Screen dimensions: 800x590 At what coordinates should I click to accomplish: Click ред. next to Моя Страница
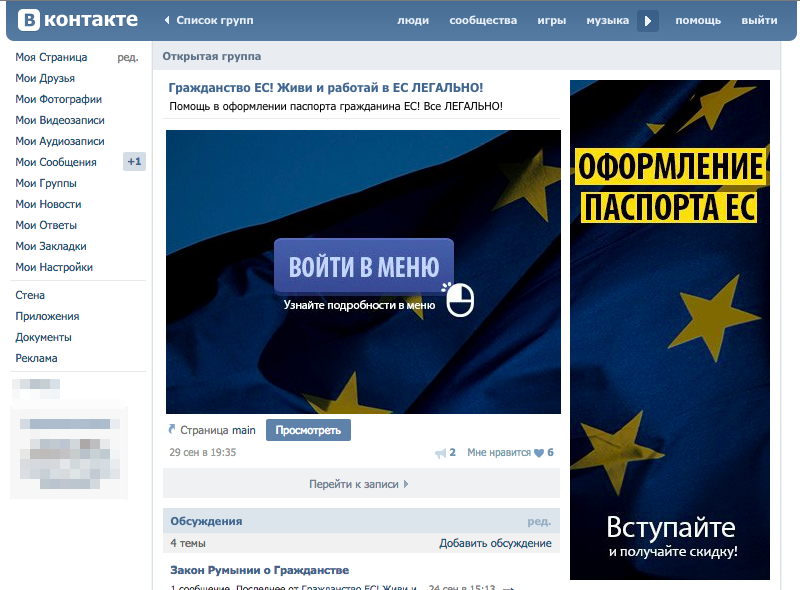tap(128, 57)
